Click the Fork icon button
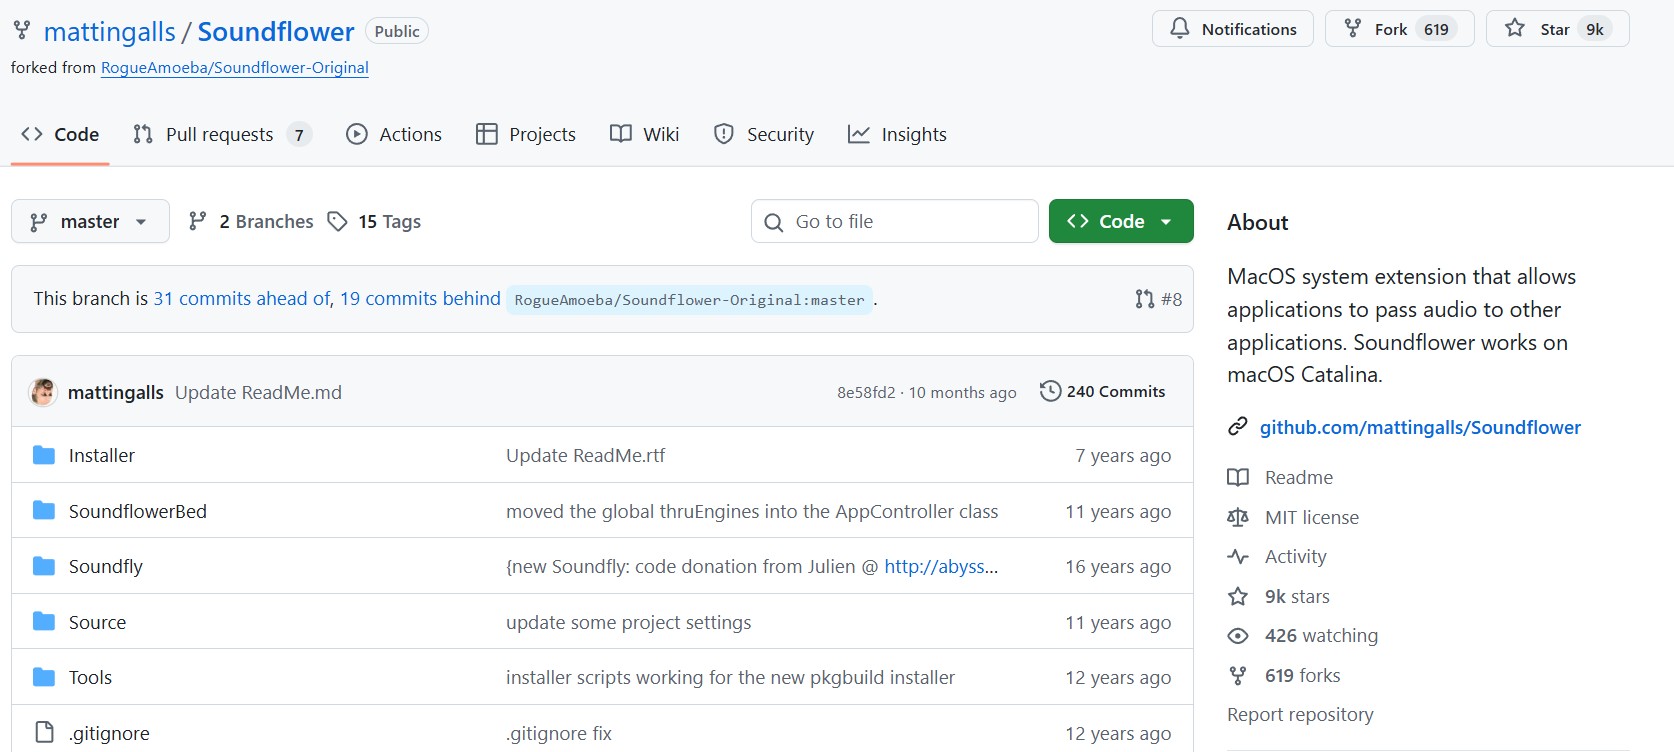Image resolution: width=1674 pixels, height=752 pixels. click(1353, 29)
